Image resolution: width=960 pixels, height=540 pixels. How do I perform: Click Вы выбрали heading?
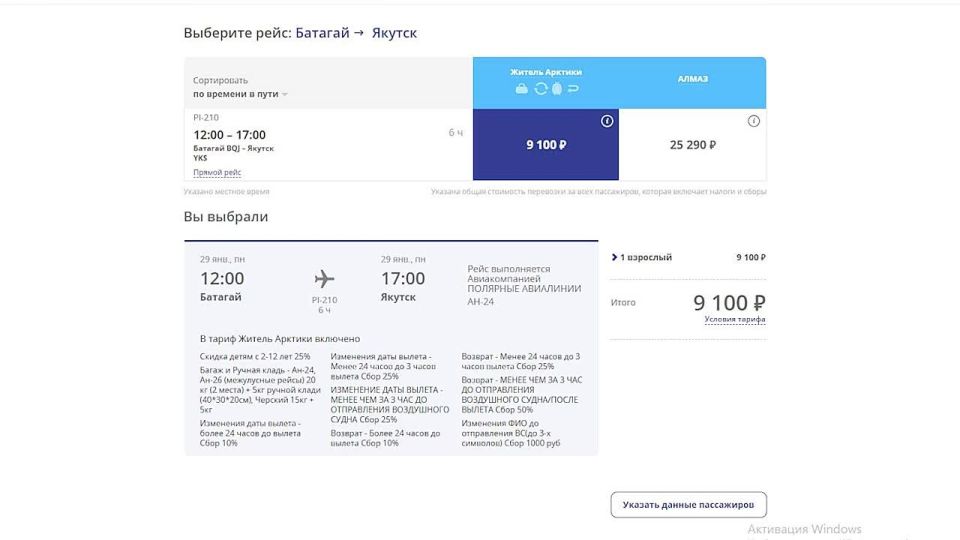coord(226,217)
